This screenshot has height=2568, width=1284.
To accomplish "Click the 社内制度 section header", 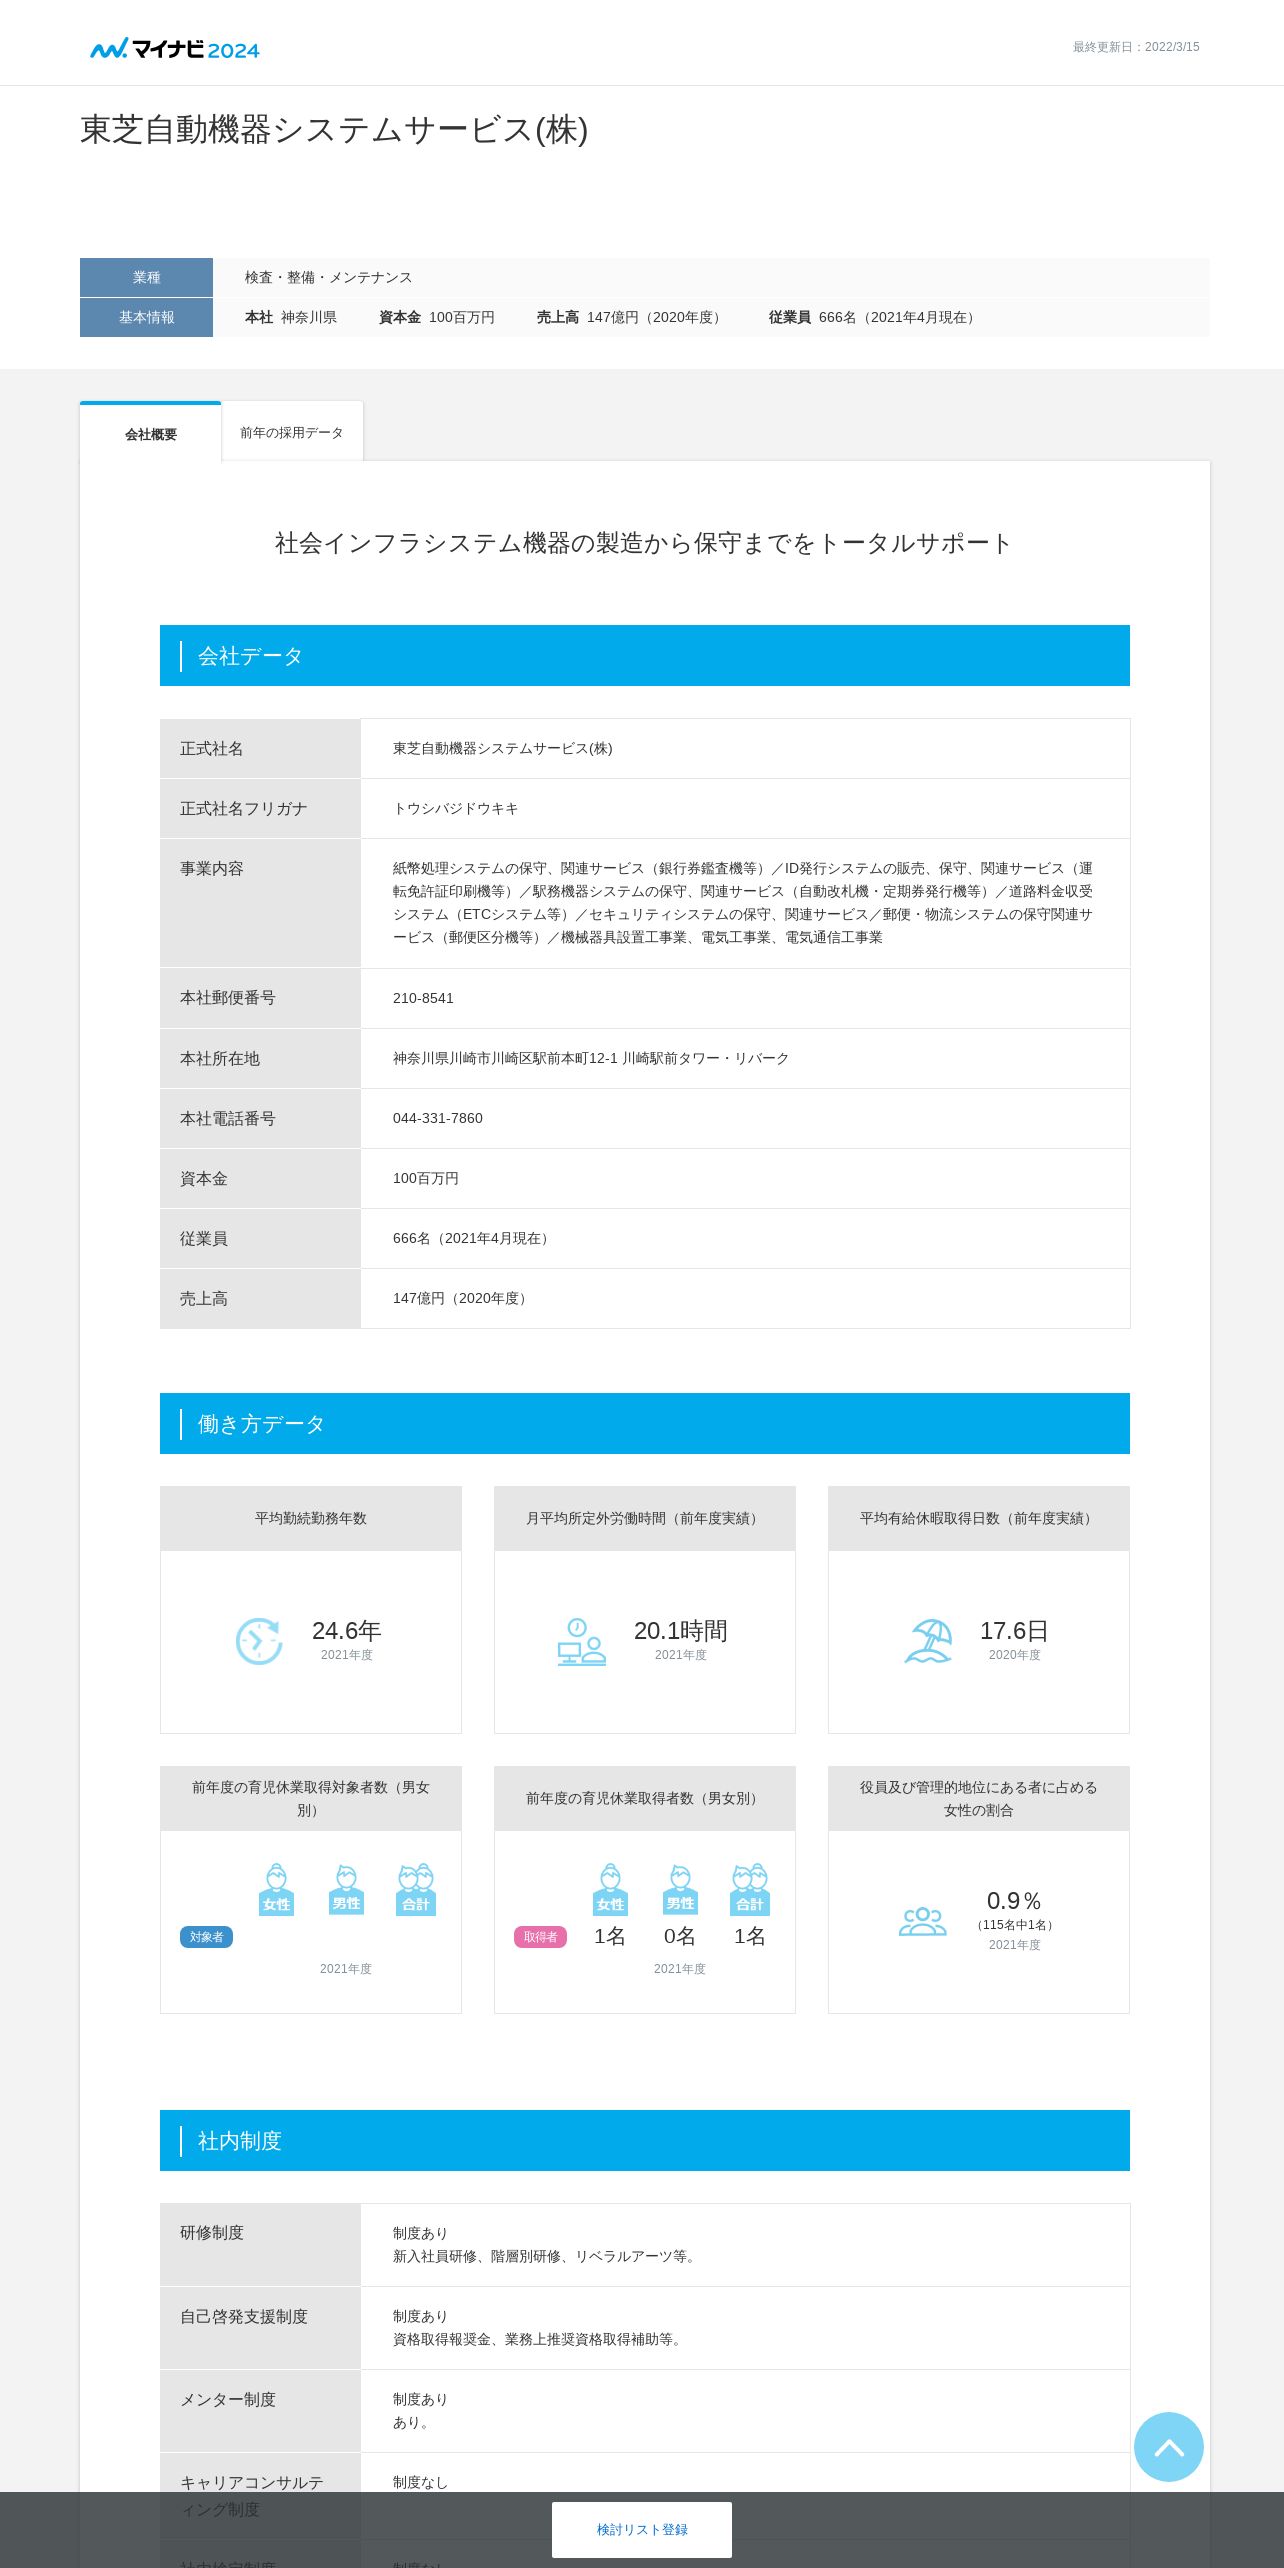I will 645,2141.
